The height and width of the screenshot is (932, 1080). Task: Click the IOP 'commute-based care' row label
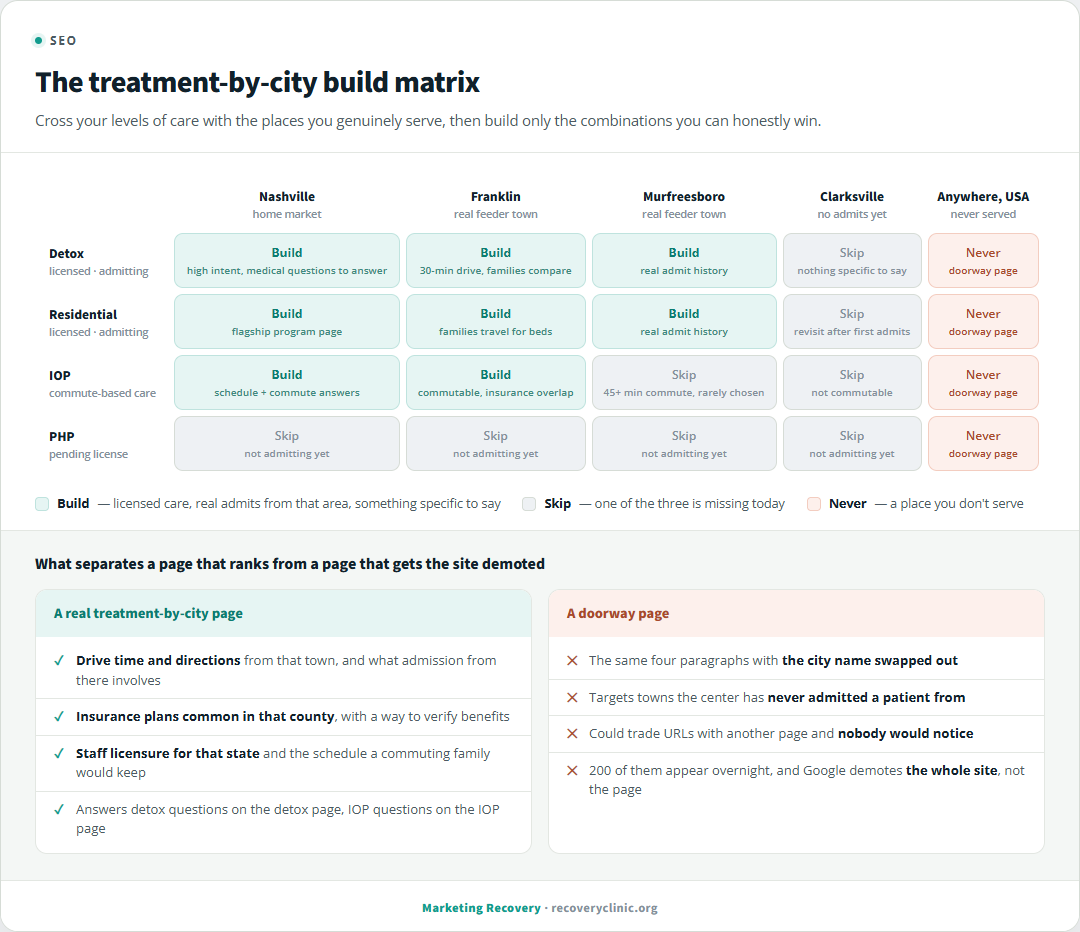coord(103,384)
